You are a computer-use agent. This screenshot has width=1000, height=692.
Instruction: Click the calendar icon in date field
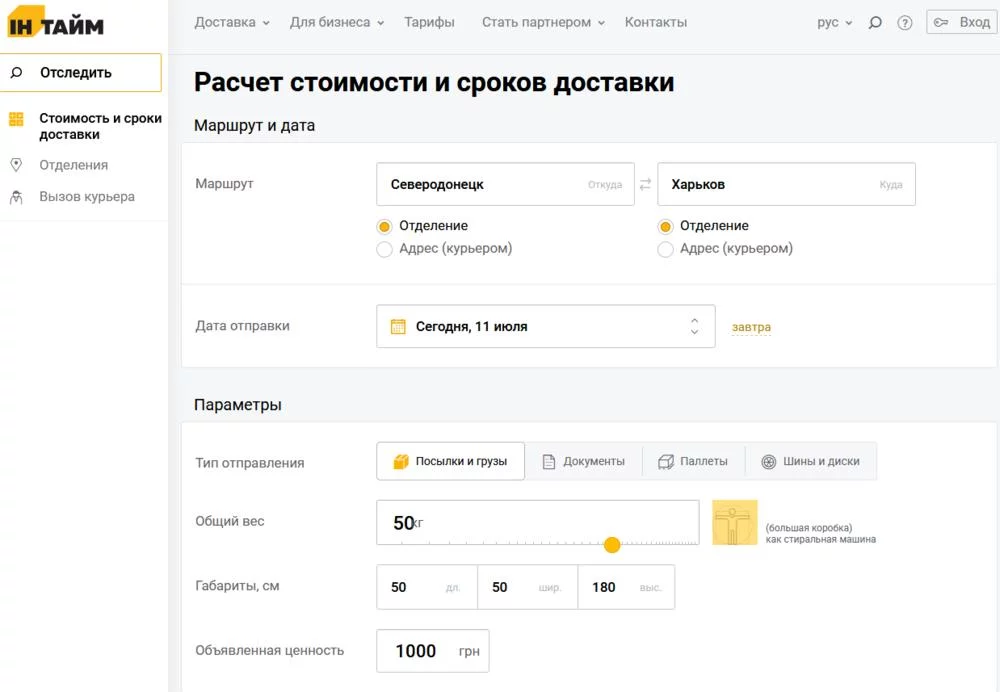(397, 326)
